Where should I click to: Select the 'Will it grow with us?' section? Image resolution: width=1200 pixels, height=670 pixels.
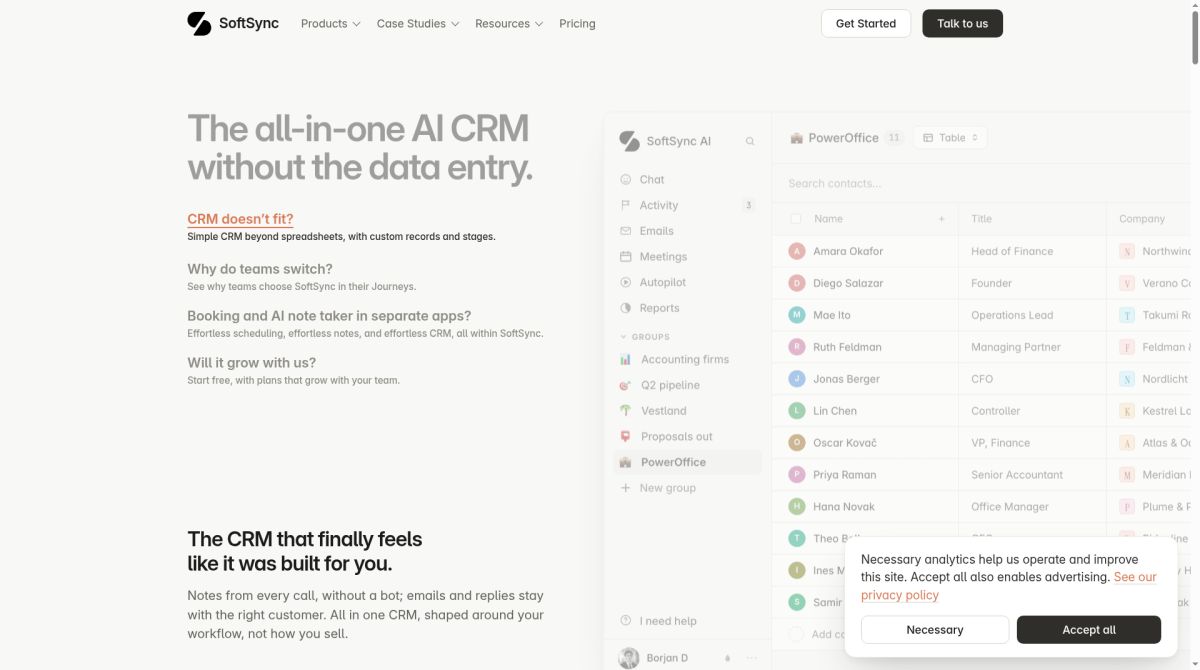click(252, 363)
